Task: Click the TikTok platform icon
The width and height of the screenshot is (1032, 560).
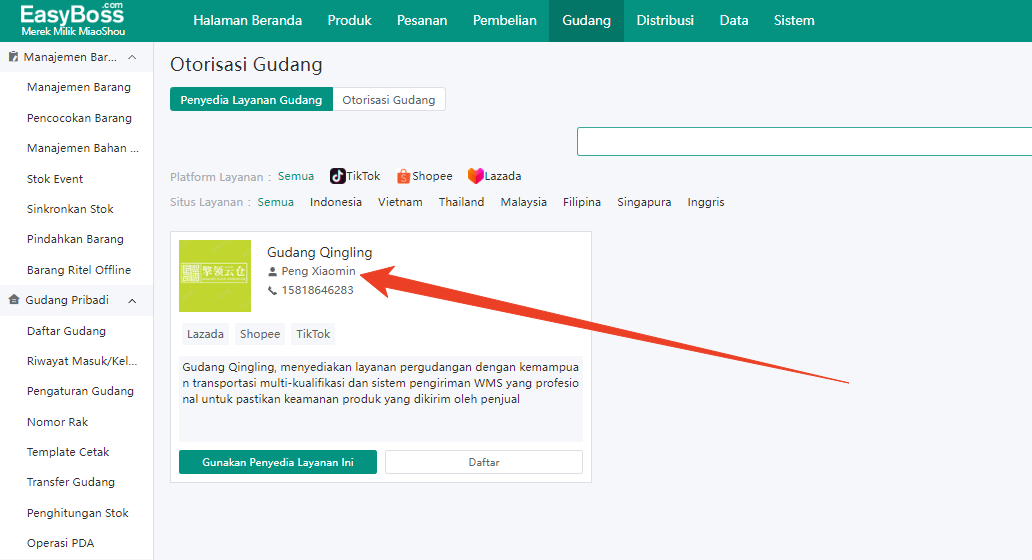Action: 338,176
